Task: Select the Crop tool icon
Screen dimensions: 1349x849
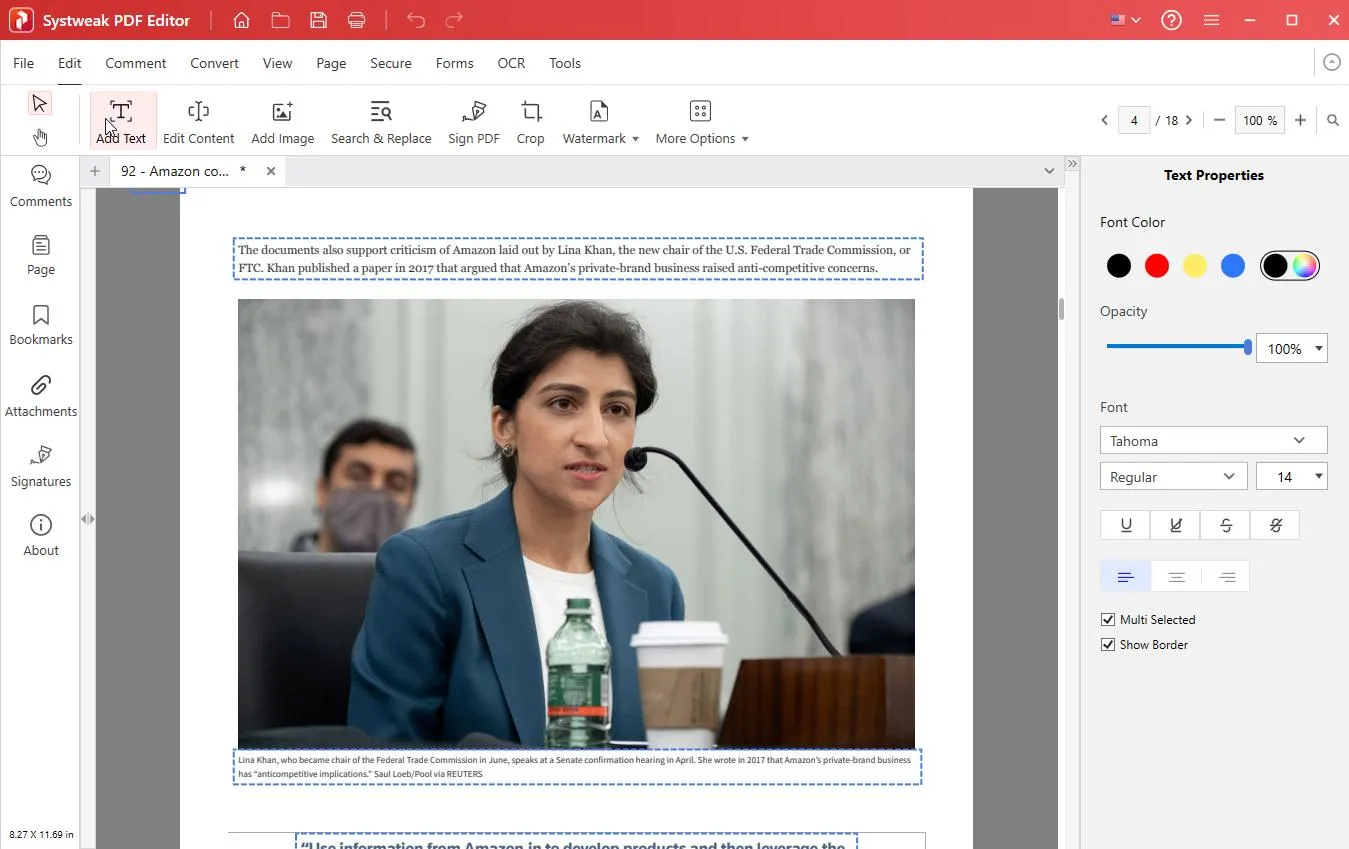Action: (530, 112)
